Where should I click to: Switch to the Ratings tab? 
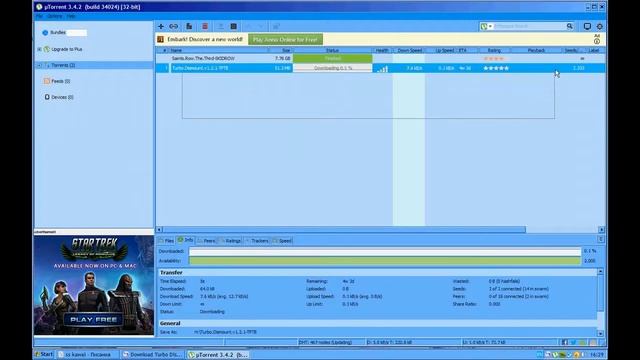[231, 241]
